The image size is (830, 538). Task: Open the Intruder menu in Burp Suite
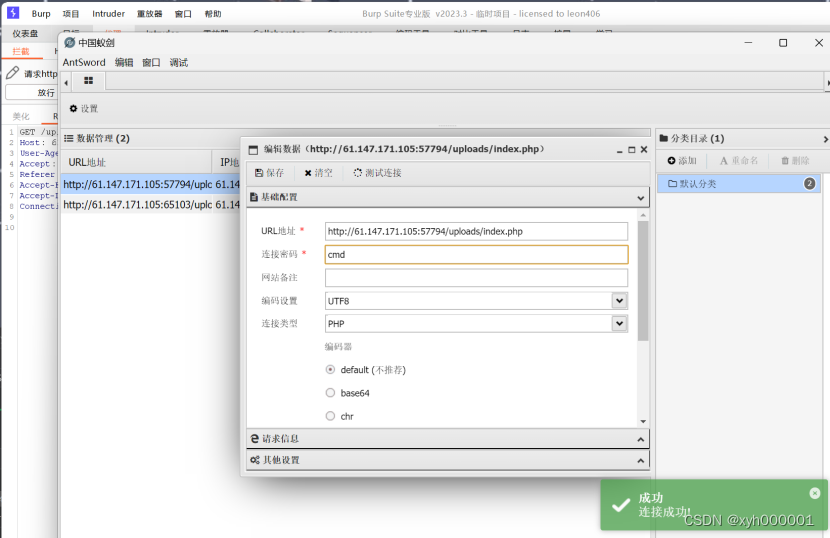click(x=109, y=14)
